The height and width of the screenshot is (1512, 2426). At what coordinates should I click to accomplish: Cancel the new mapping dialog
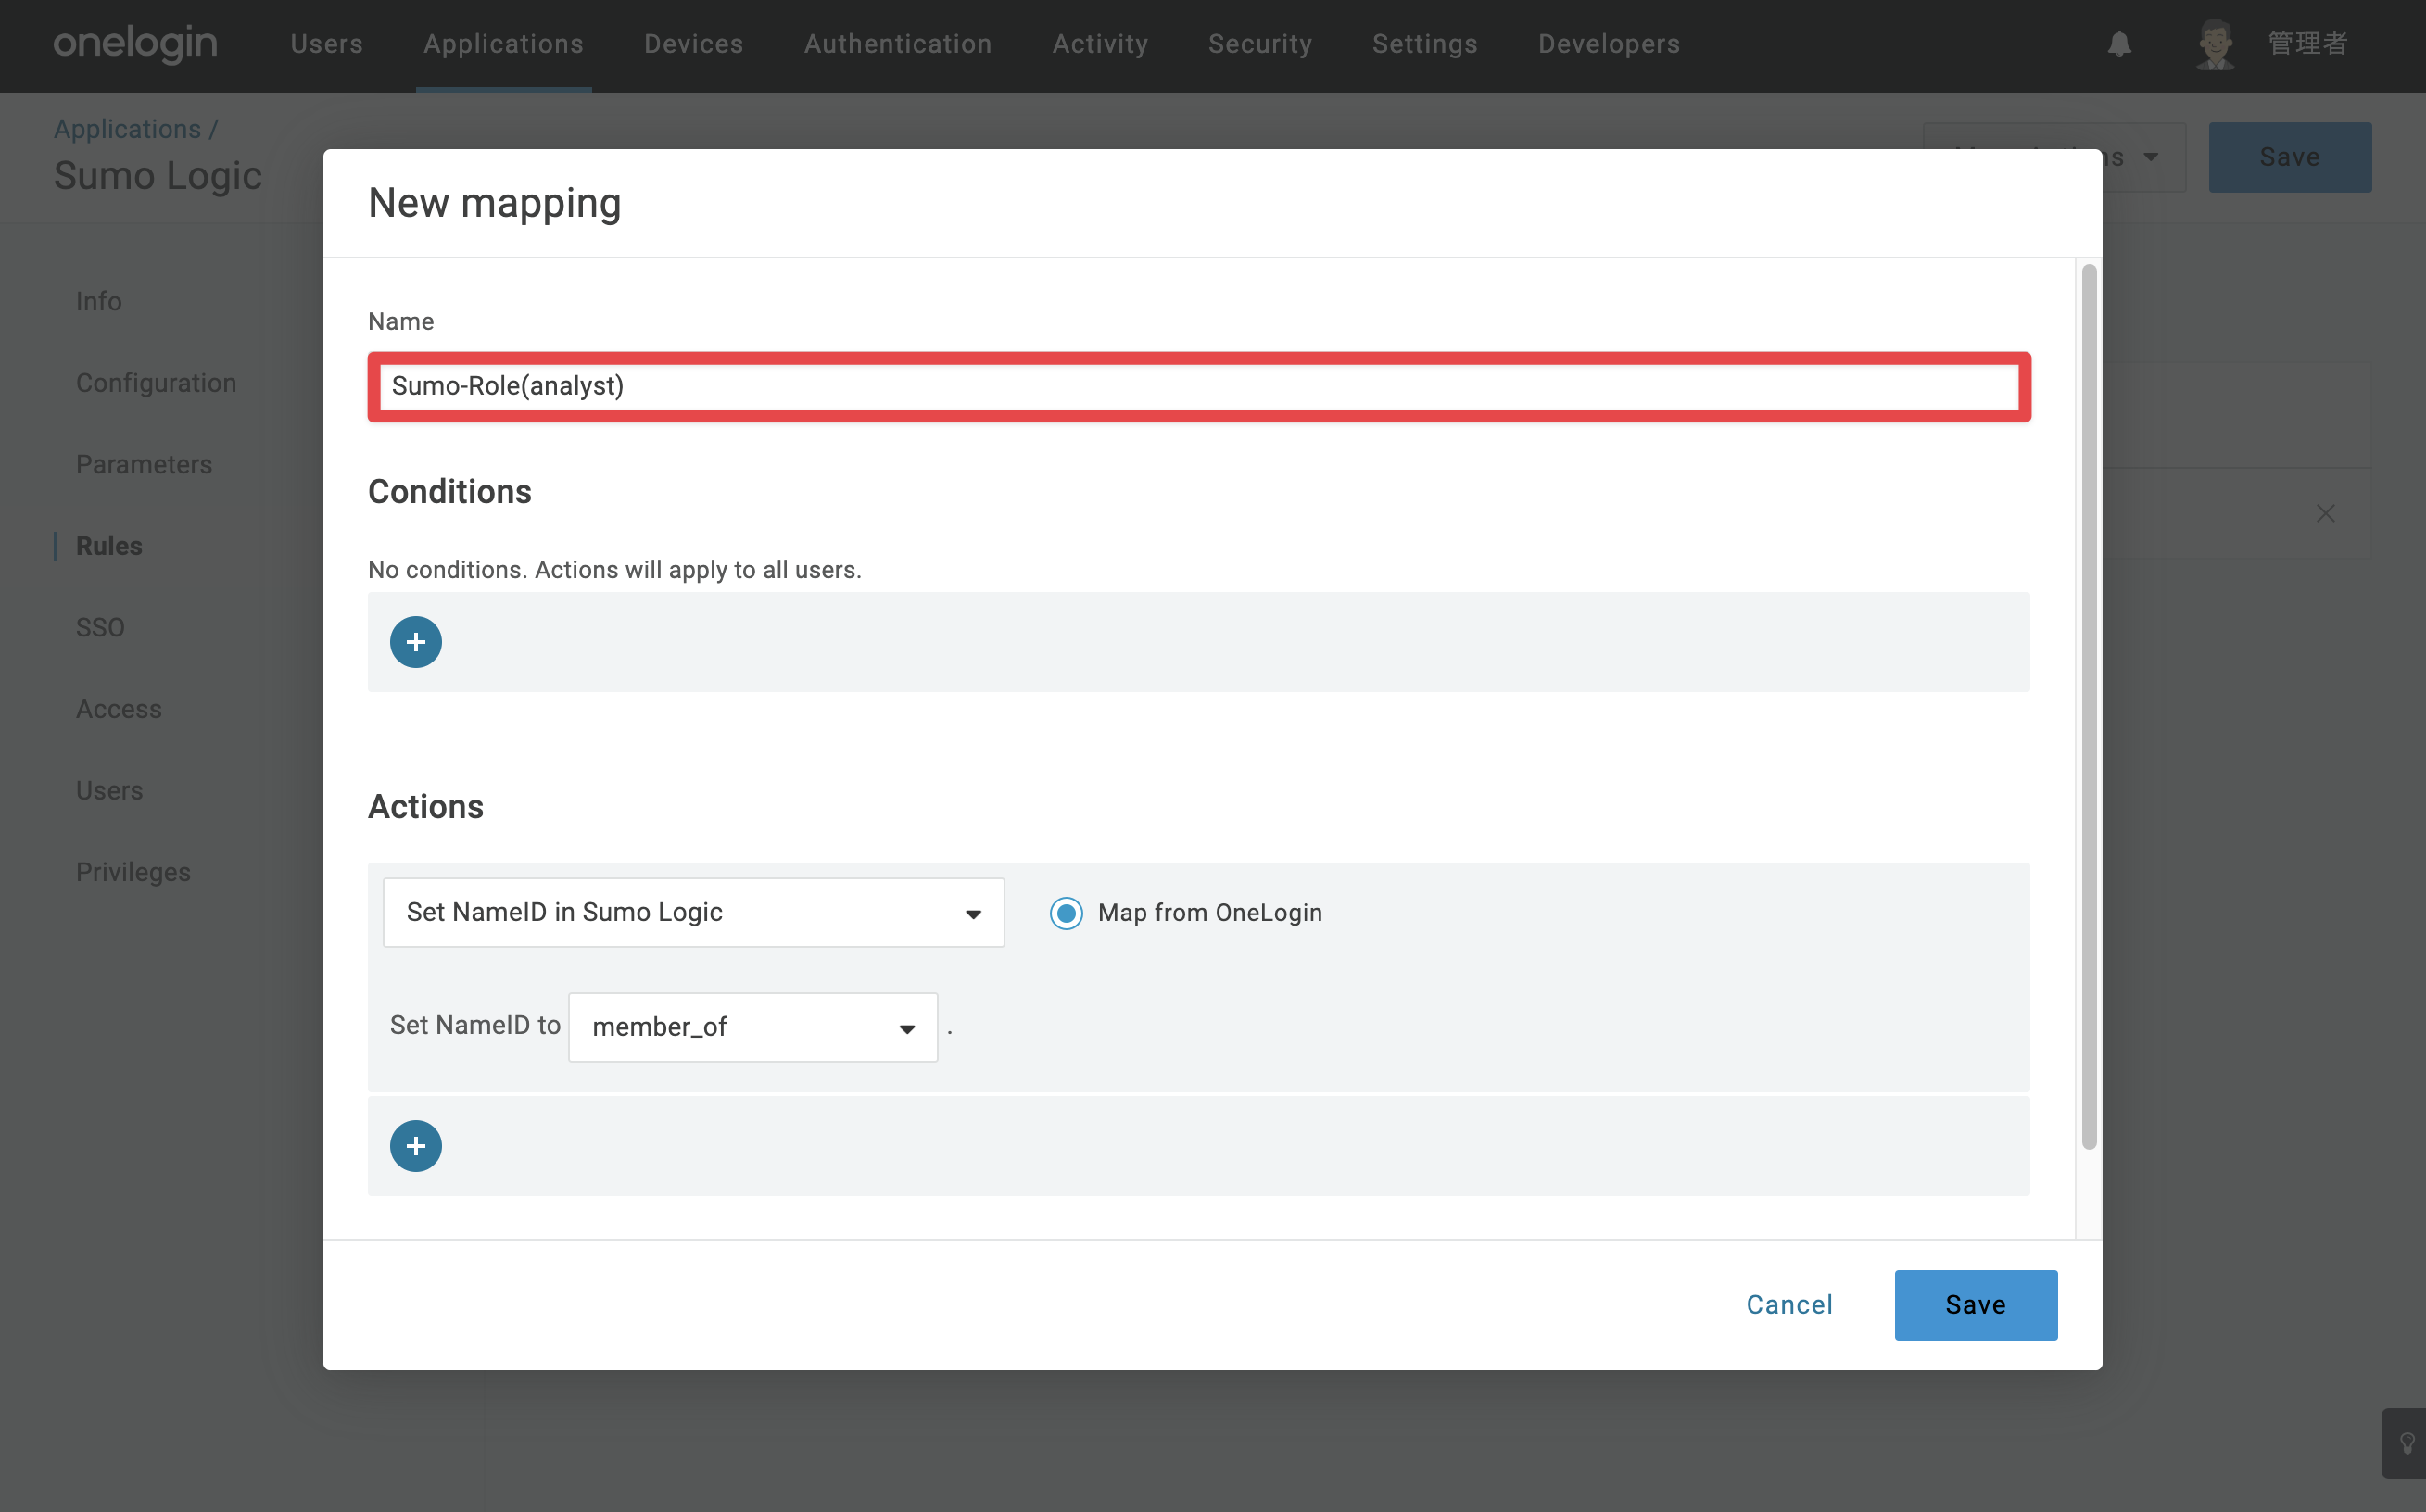click(1790, 1305)
